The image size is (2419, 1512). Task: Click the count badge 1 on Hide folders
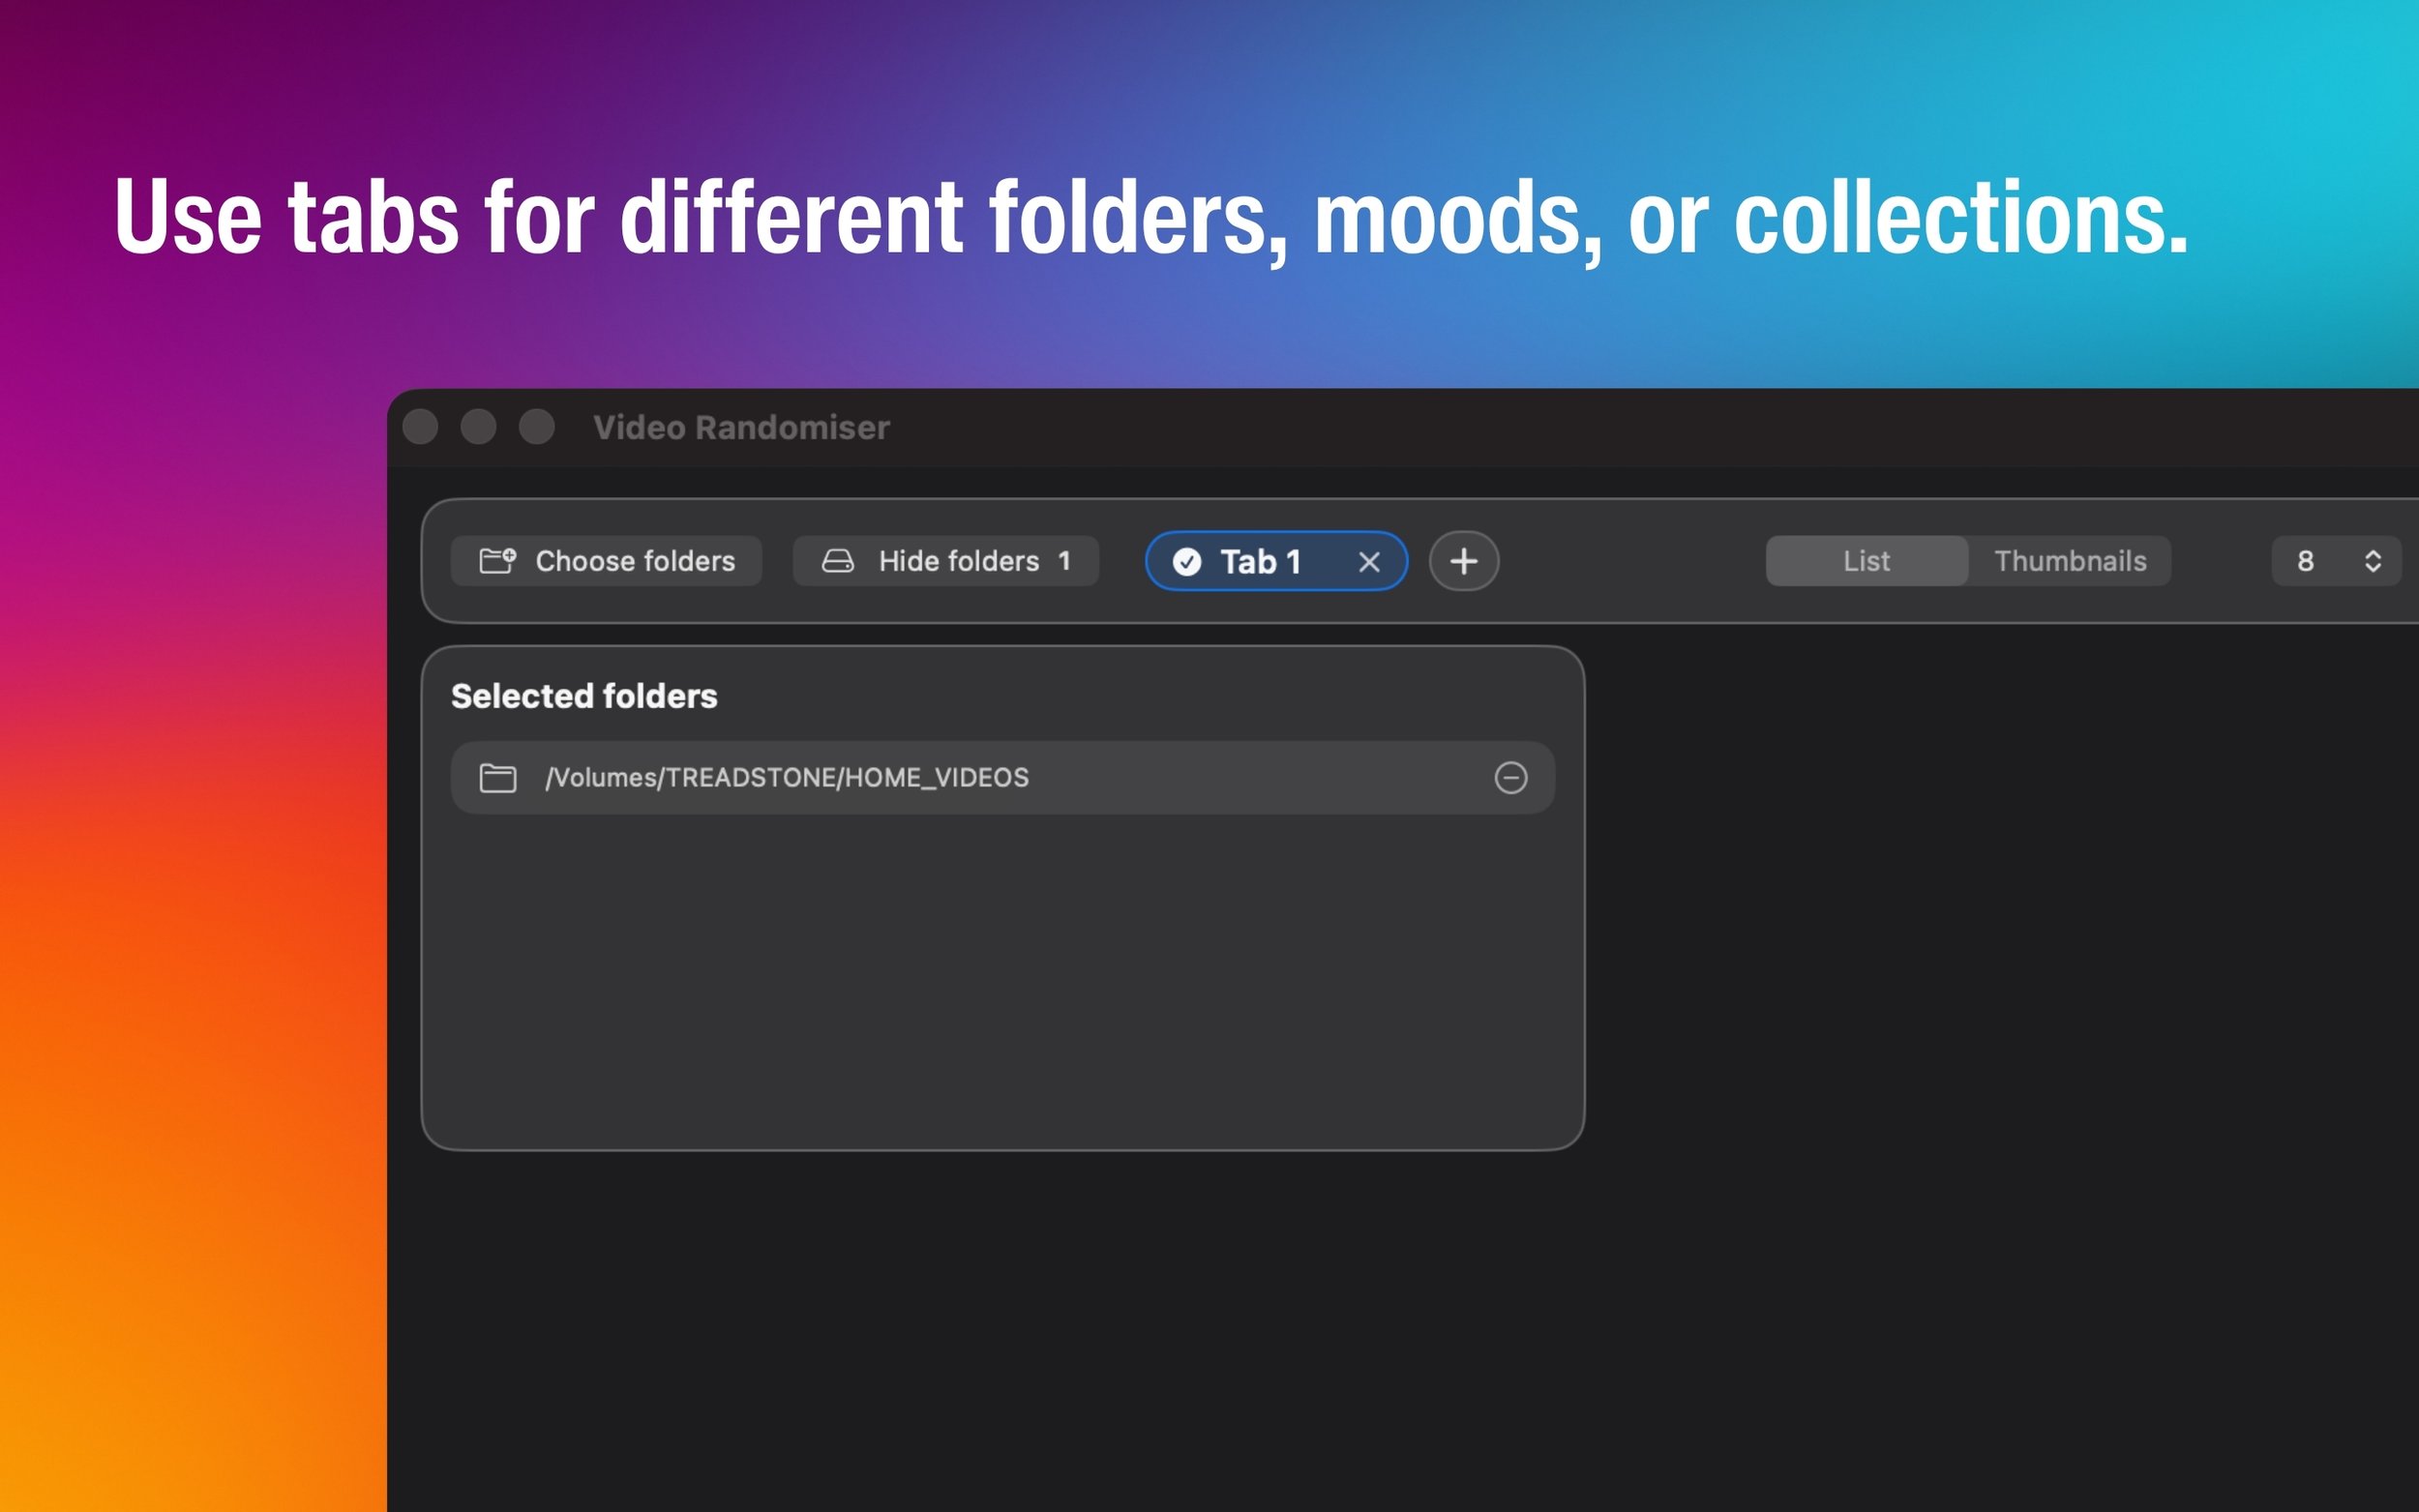(x=1064, y=561)
